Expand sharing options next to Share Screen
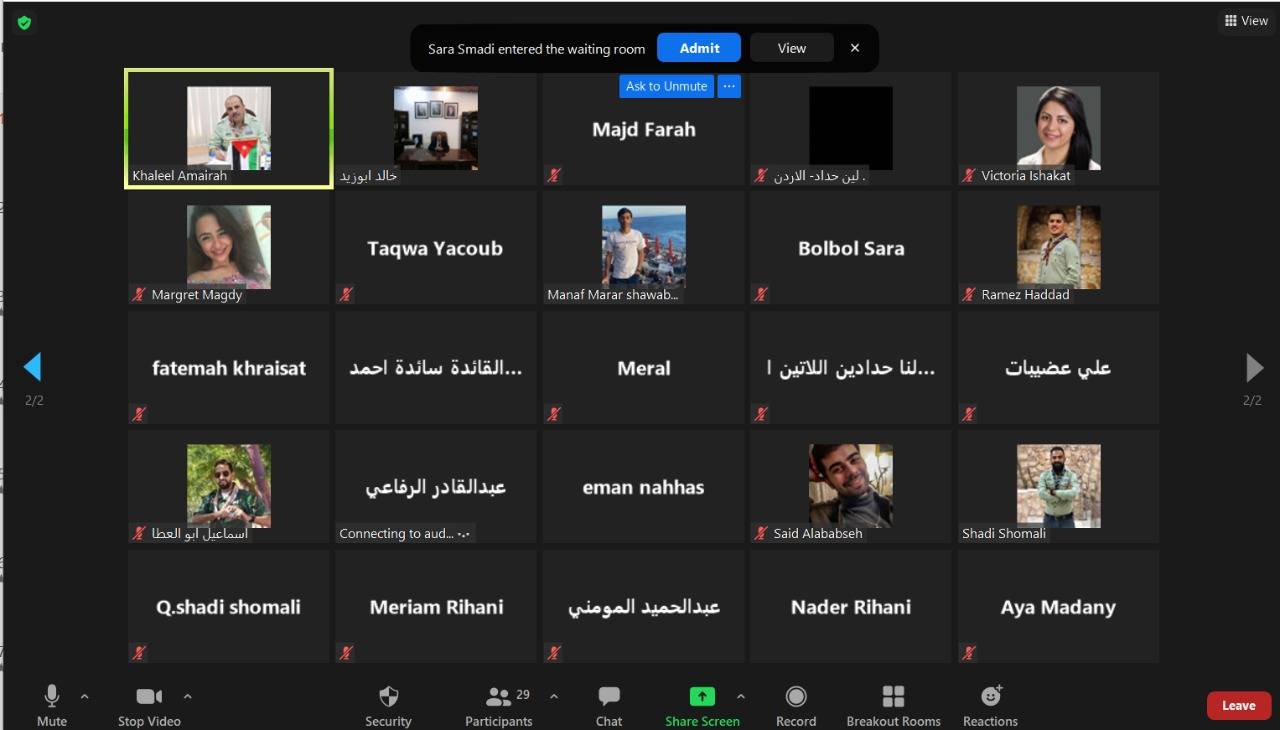 [x=740, y=697]
